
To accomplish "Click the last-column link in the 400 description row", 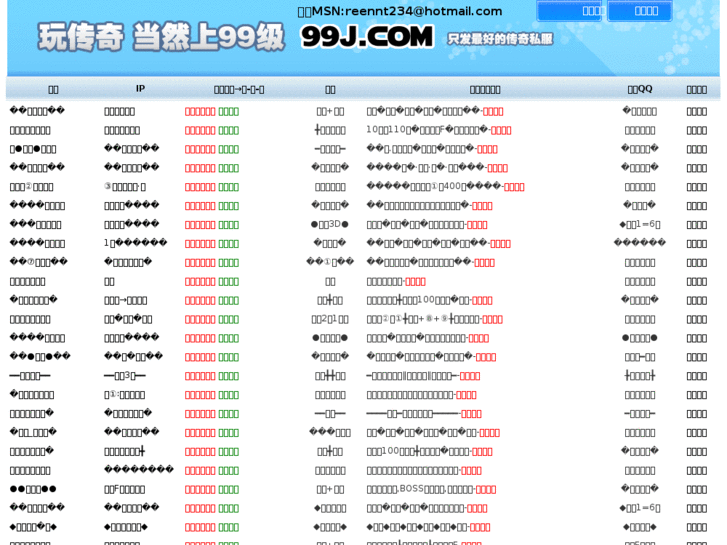I will pyautogui.click(x=696, y=187).
